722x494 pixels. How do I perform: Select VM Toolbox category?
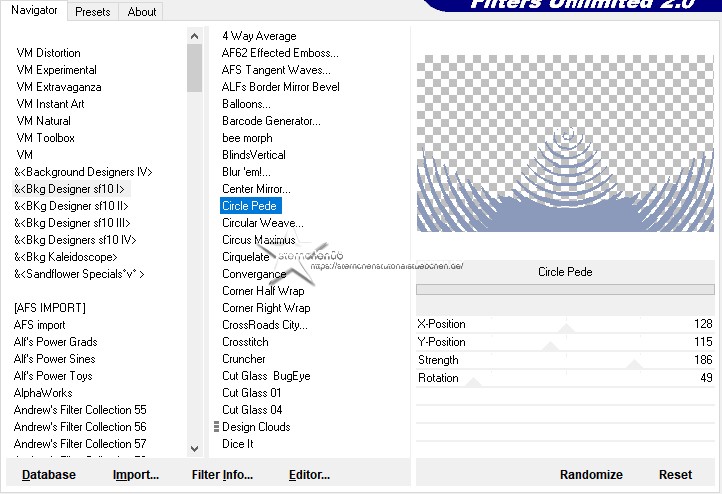45,138
